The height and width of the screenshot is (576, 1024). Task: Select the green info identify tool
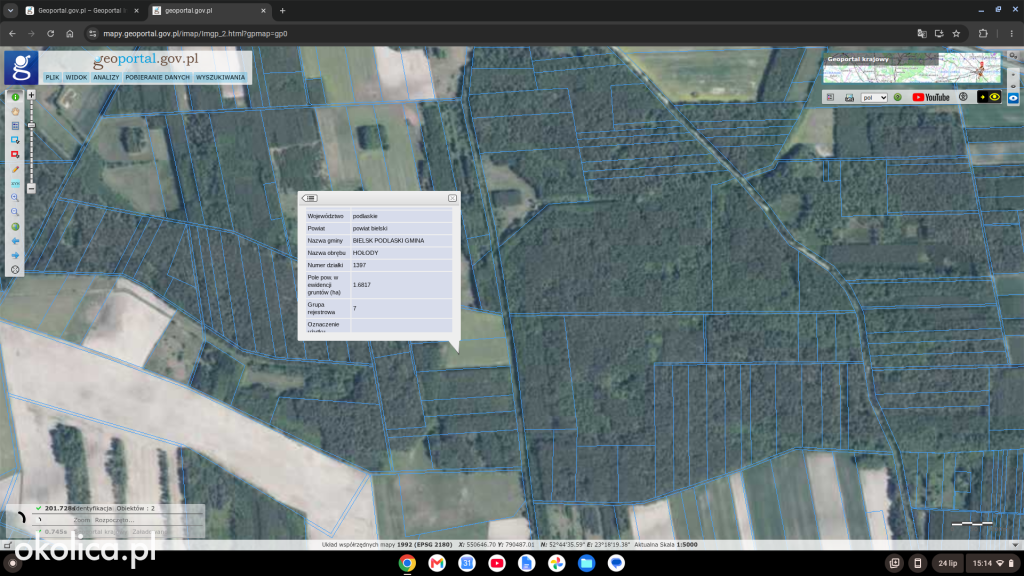pos(15,97)
